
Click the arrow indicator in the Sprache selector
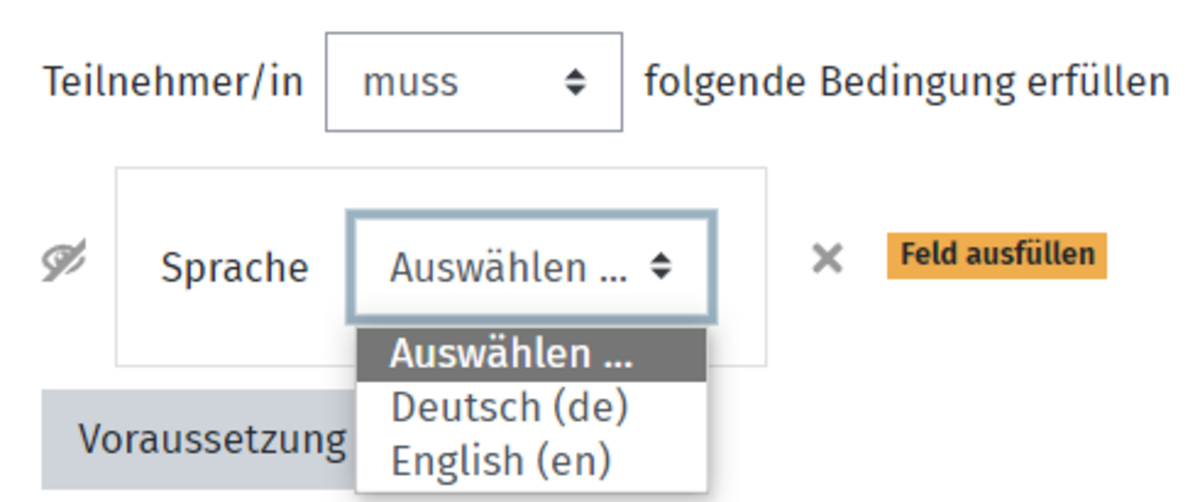coord(660,267)
